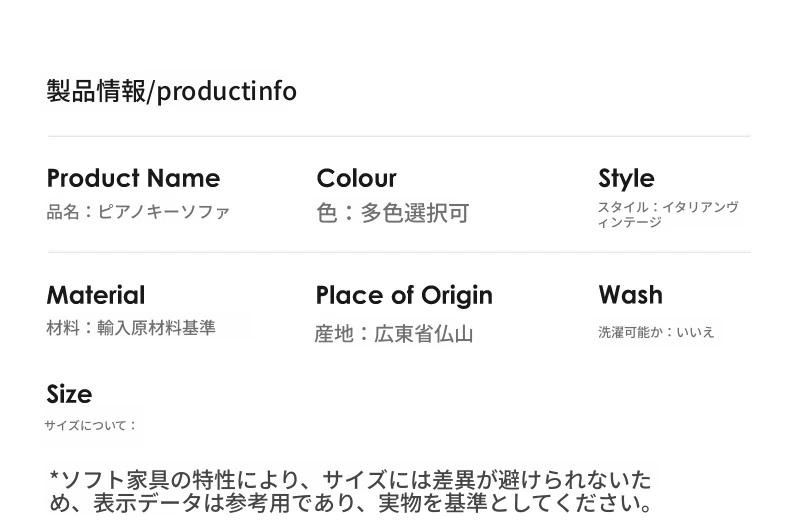Click the 製品情報/productinfo heading

coord(171,91)
